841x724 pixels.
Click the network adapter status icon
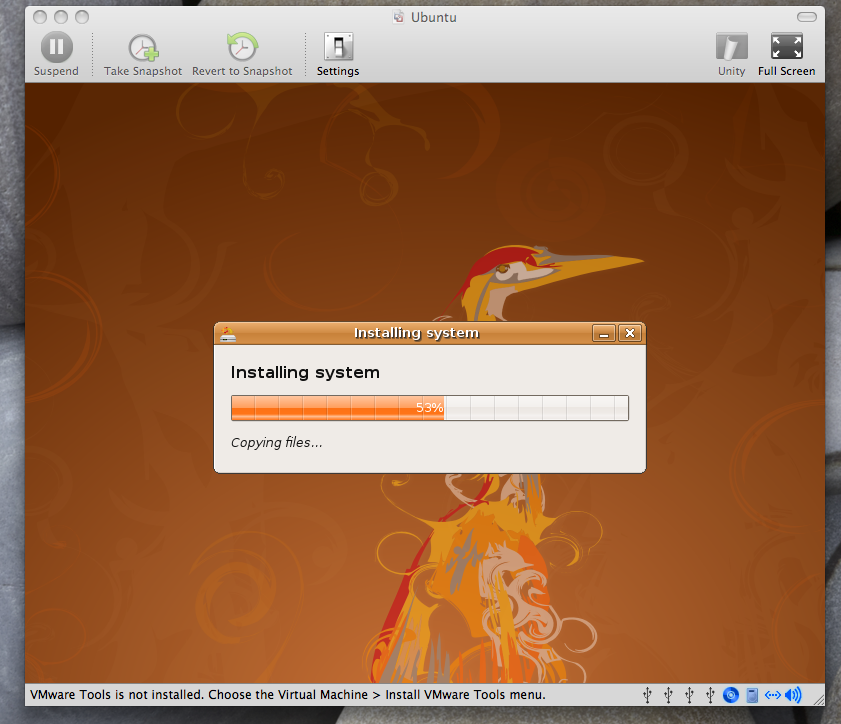click(x=773, y=696)
